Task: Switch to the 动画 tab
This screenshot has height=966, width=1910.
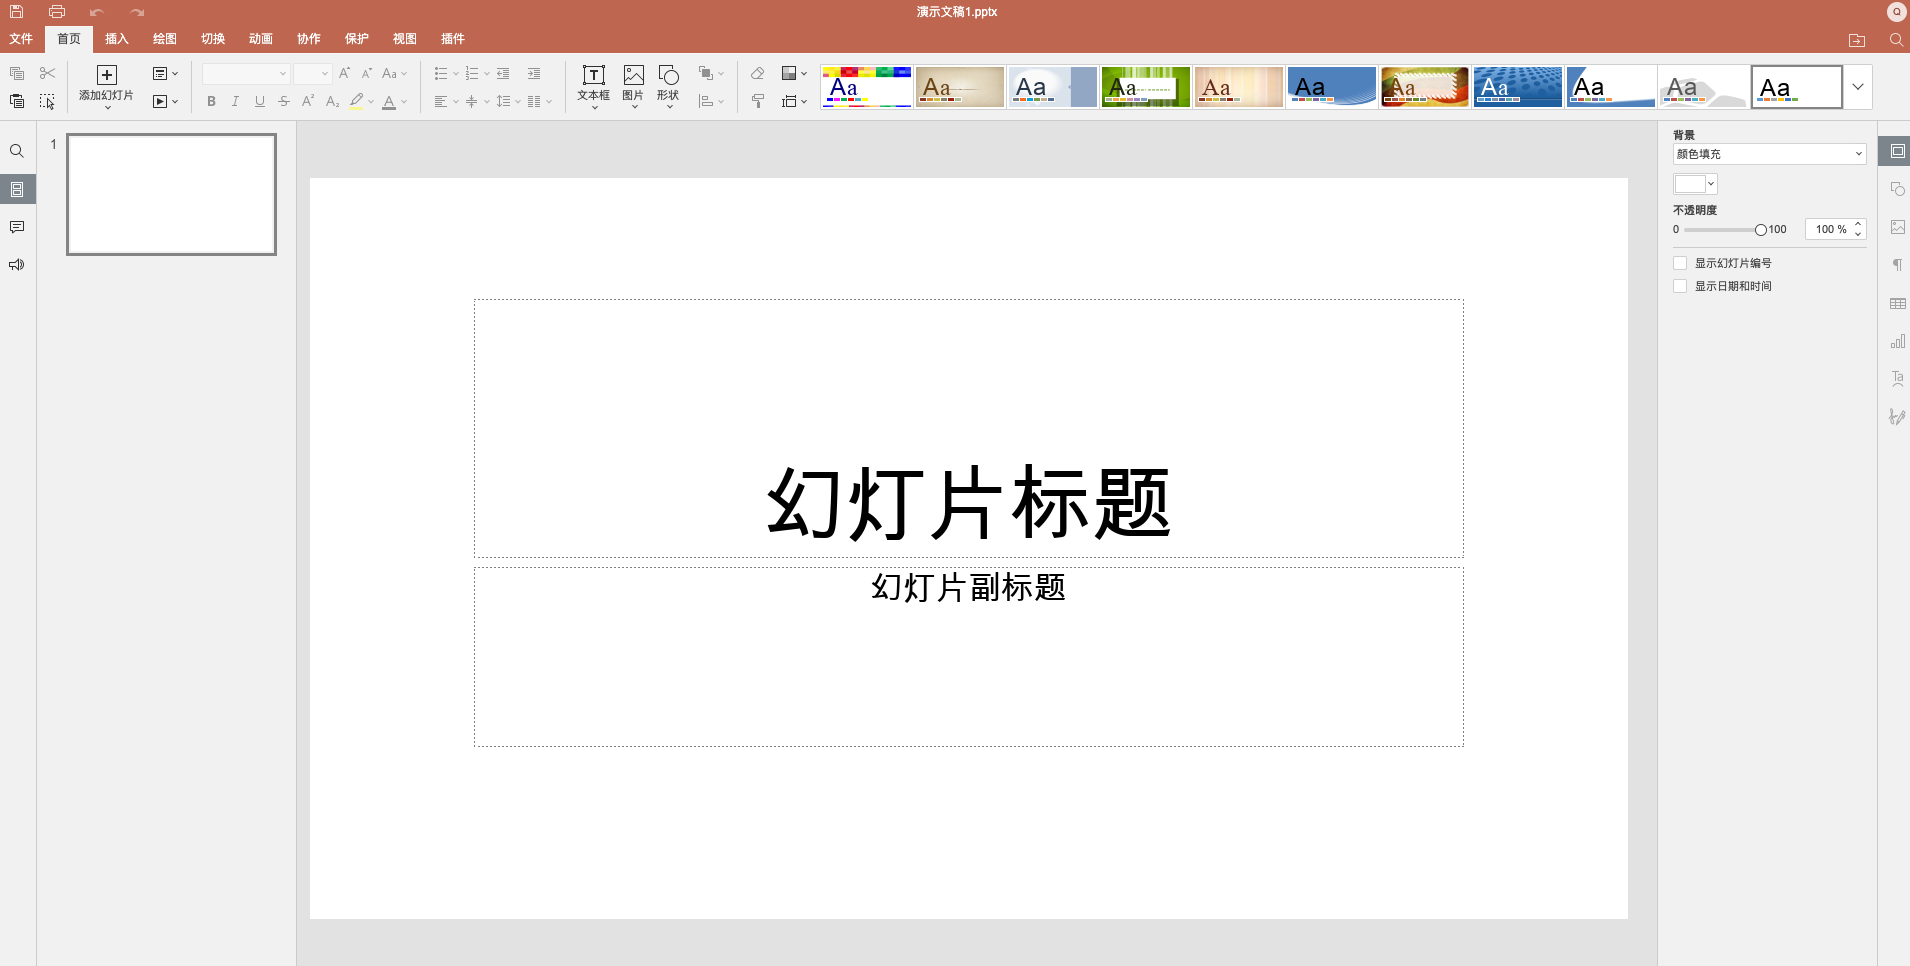Action: 261,39
